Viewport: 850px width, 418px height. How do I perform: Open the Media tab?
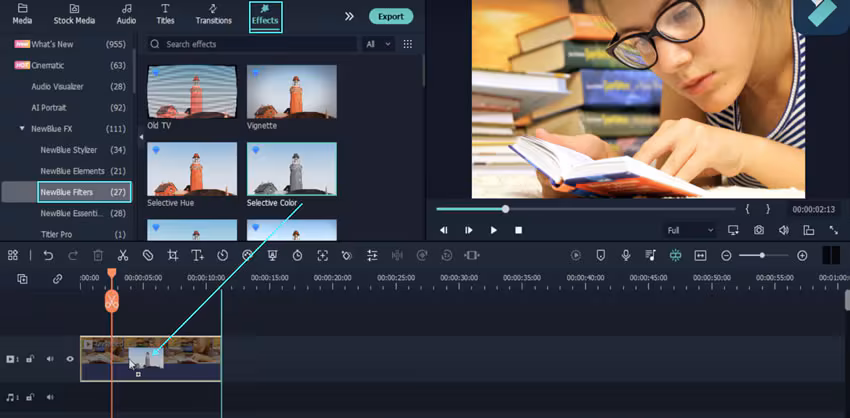tap(22, 15)
